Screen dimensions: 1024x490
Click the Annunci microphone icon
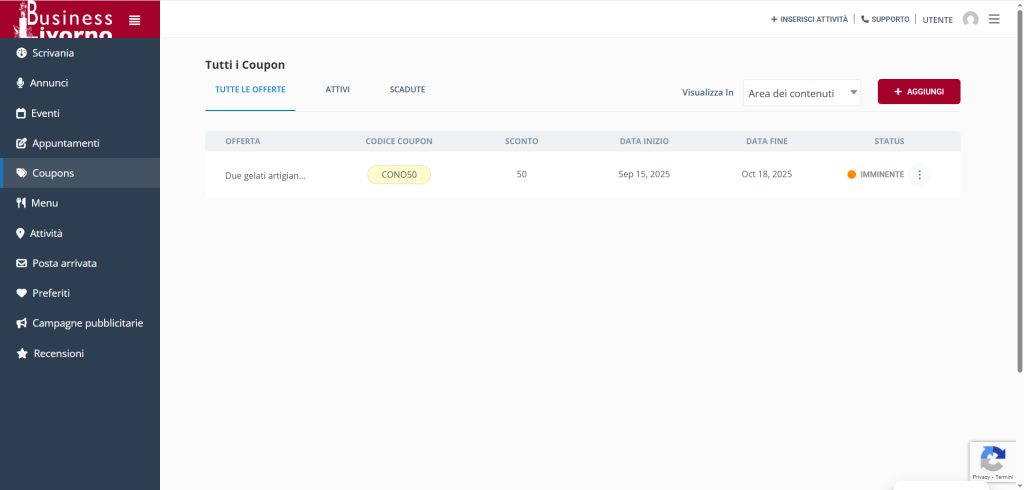coord(21,83)
